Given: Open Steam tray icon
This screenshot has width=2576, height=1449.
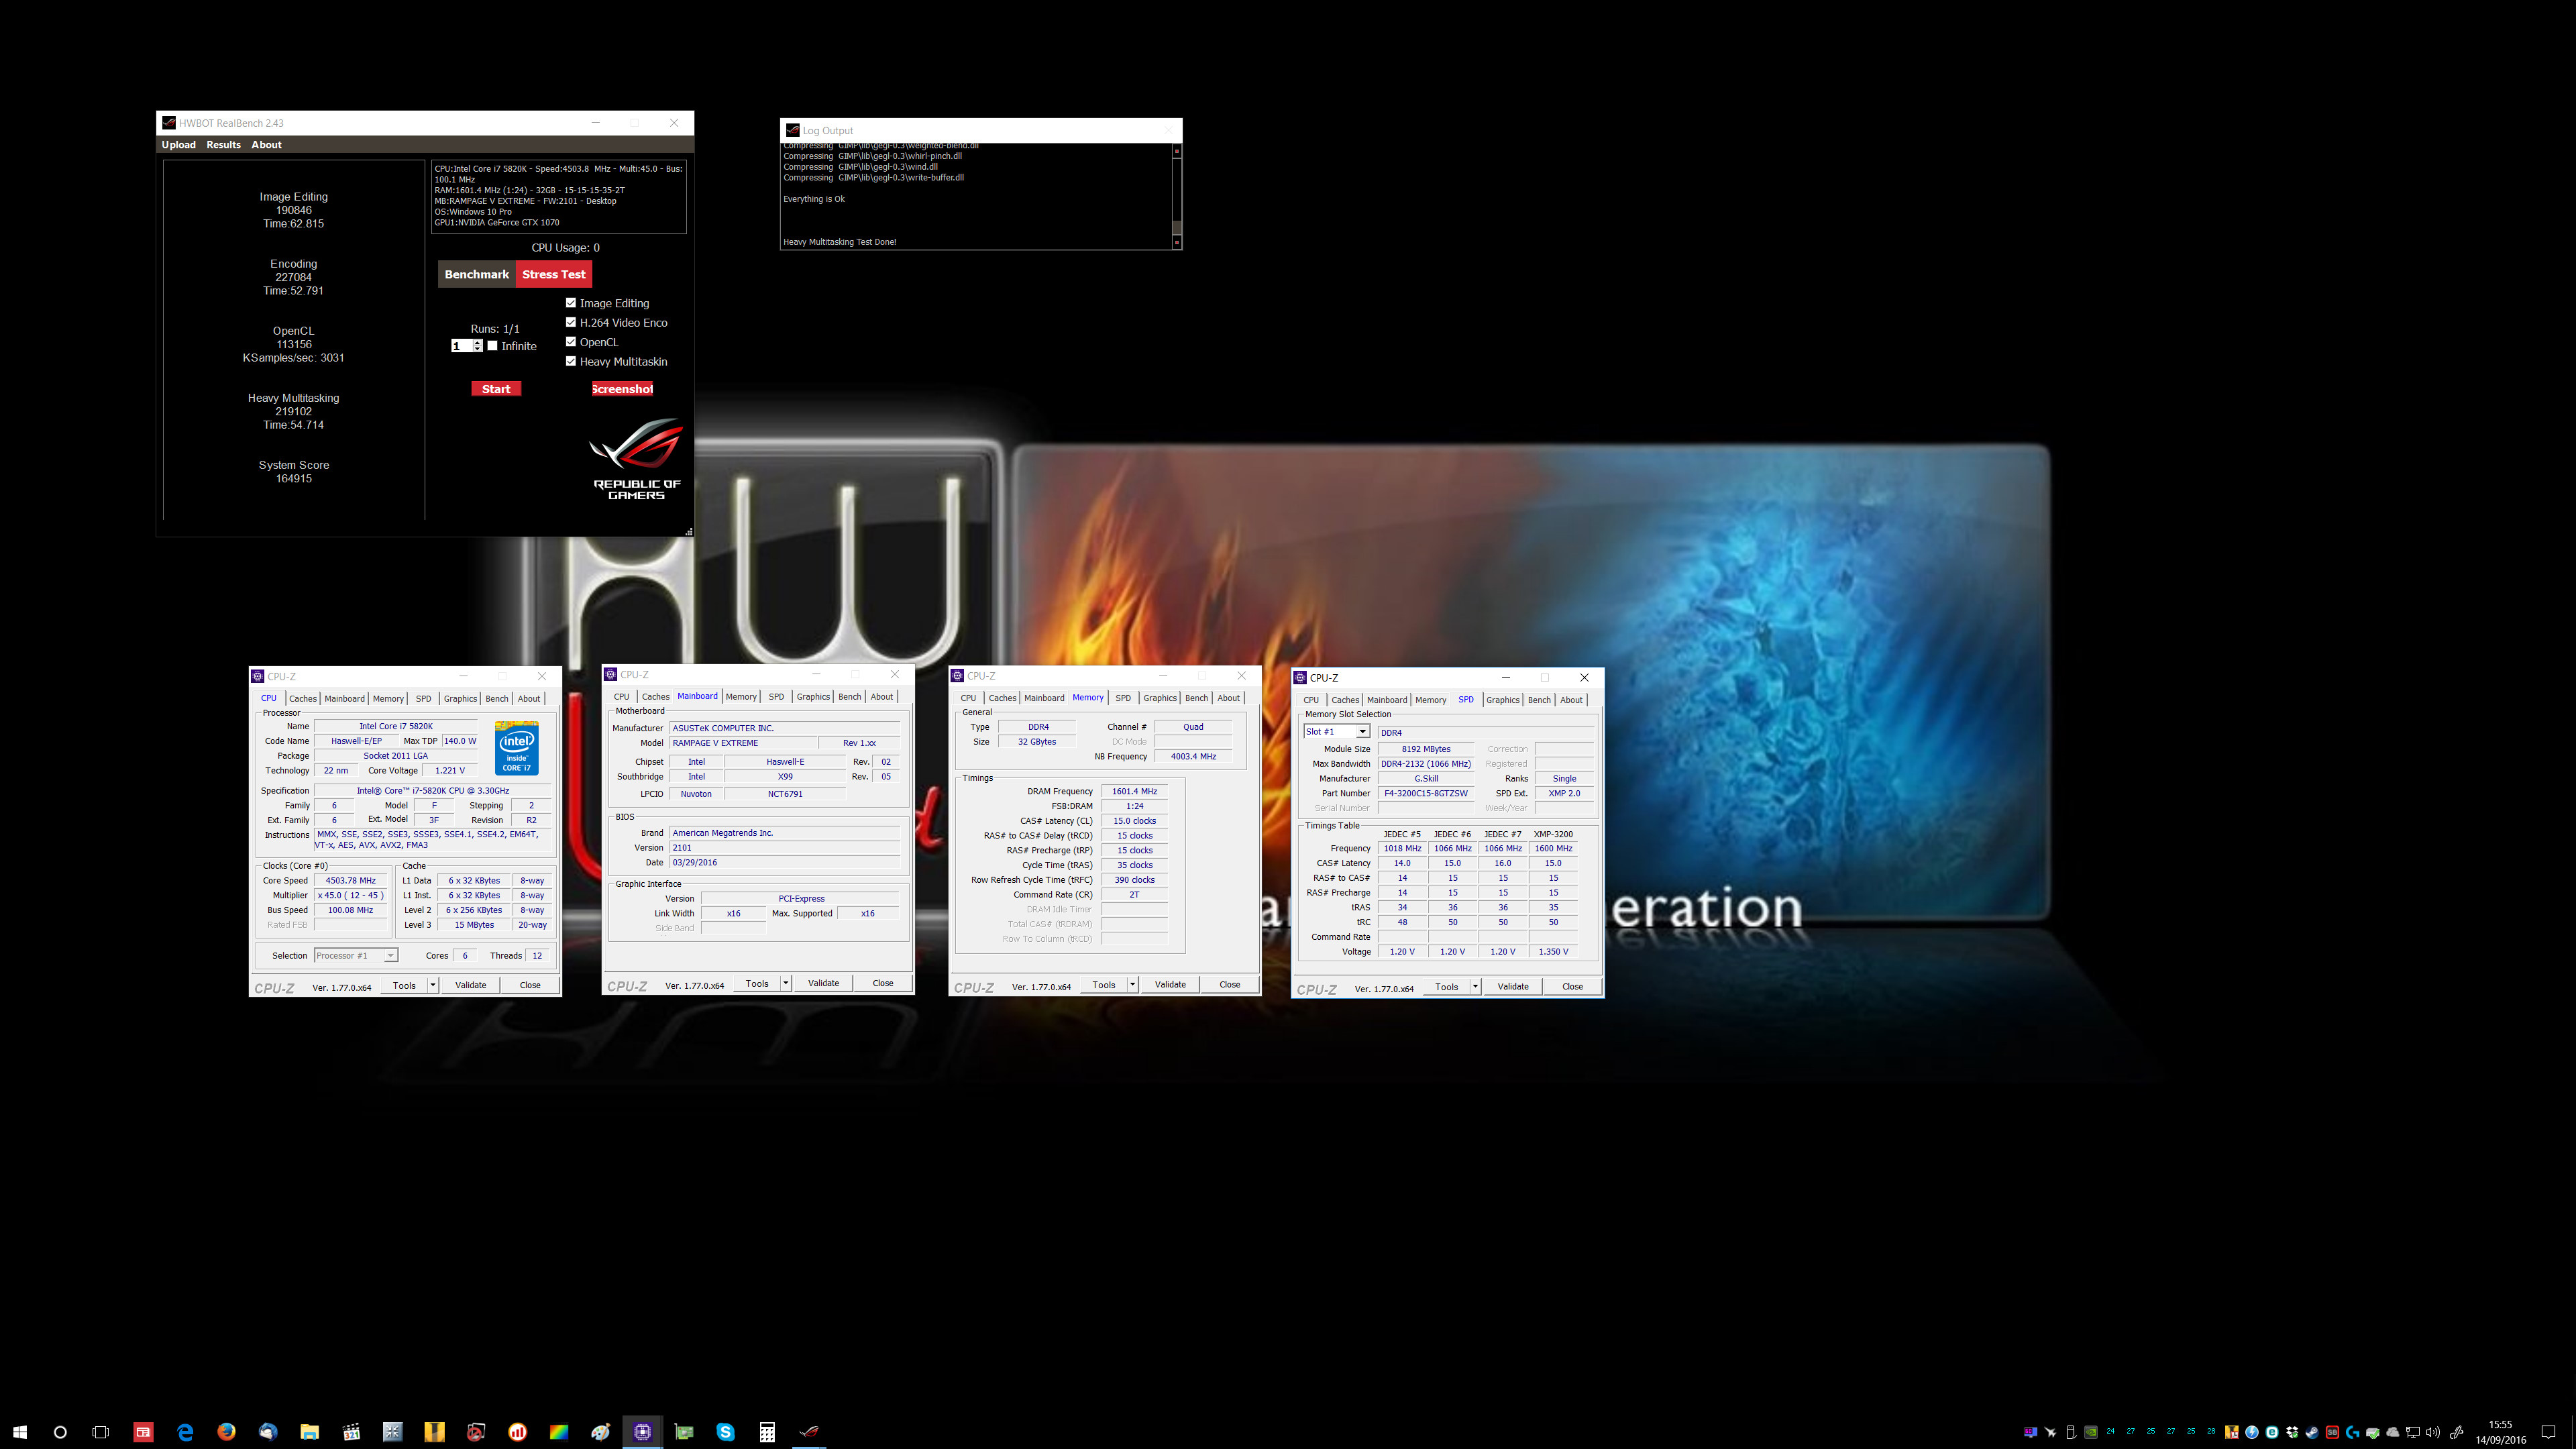Looking at the screenshot, I should click(x=2312, y=1432).
